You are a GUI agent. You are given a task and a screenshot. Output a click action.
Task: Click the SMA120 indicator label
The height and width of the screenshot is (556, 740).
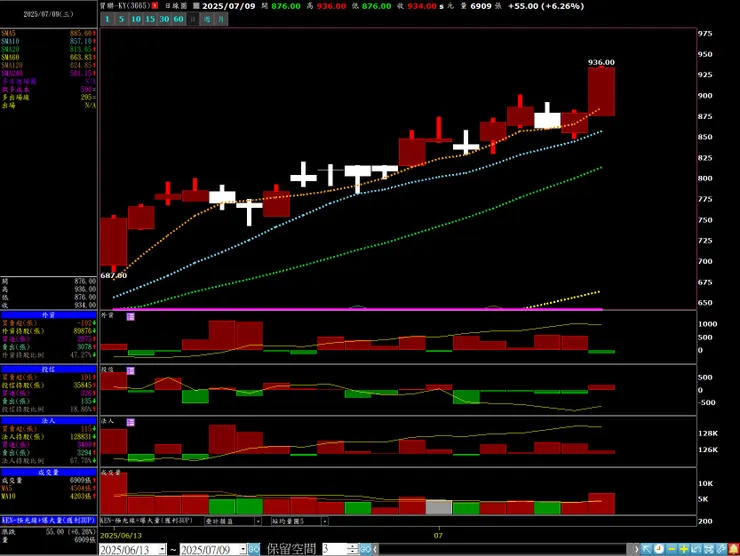pyautogui.click(x=12, y=65)
